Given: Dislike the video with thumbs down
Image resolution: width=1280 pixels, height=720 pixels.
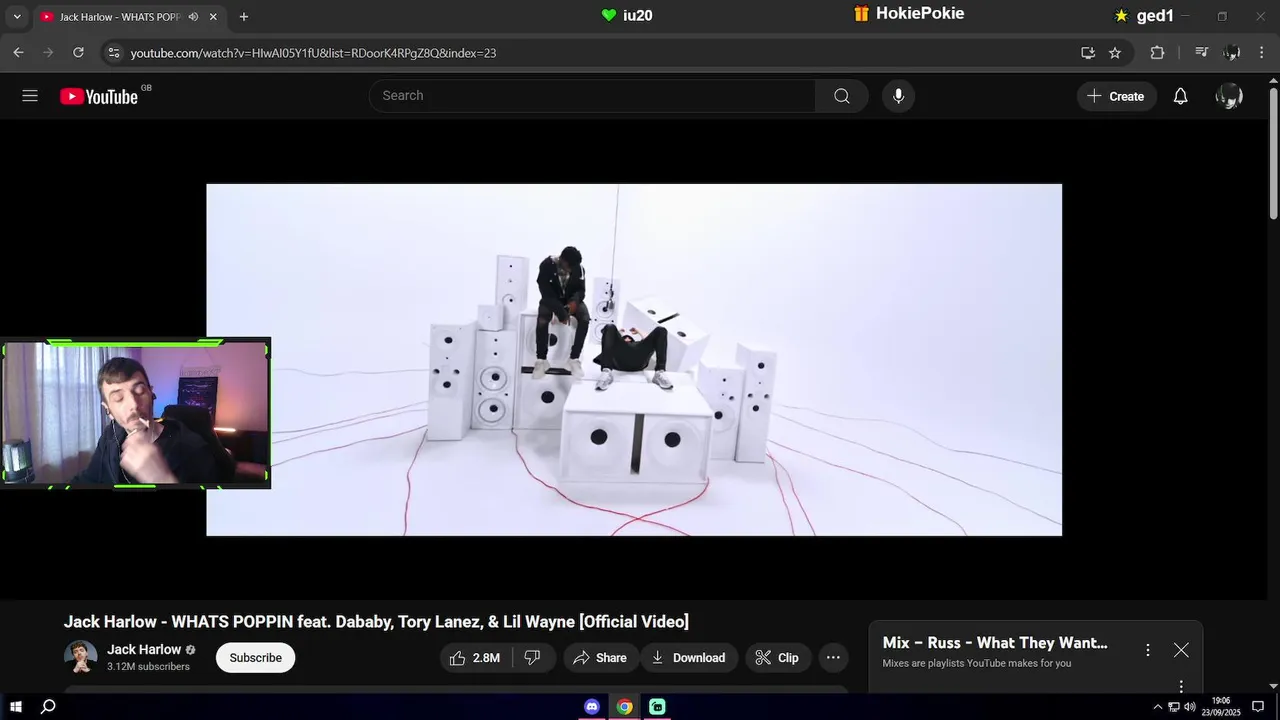Looking at the screenshot, I should (533, 657).
